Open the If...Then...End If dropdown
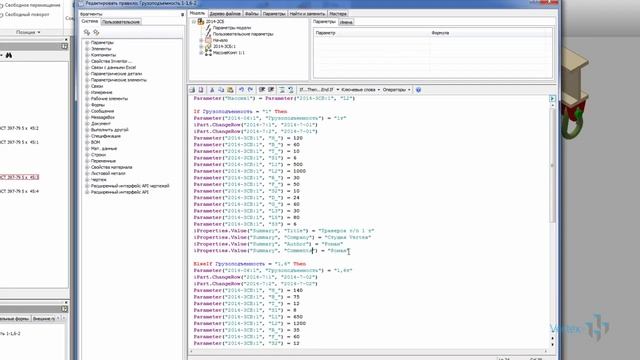This screenshot has height=360, width=640. point(319,90)
